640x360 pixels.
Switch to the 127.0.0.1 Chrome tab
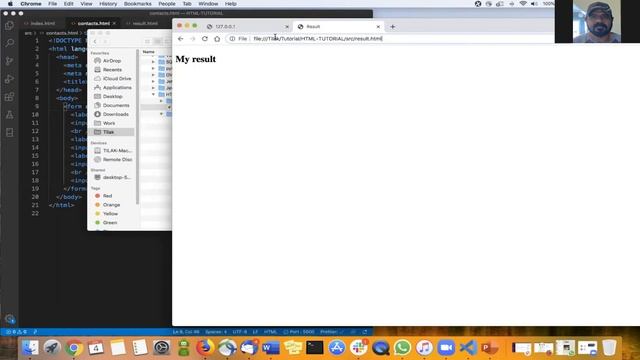[247, 27]
